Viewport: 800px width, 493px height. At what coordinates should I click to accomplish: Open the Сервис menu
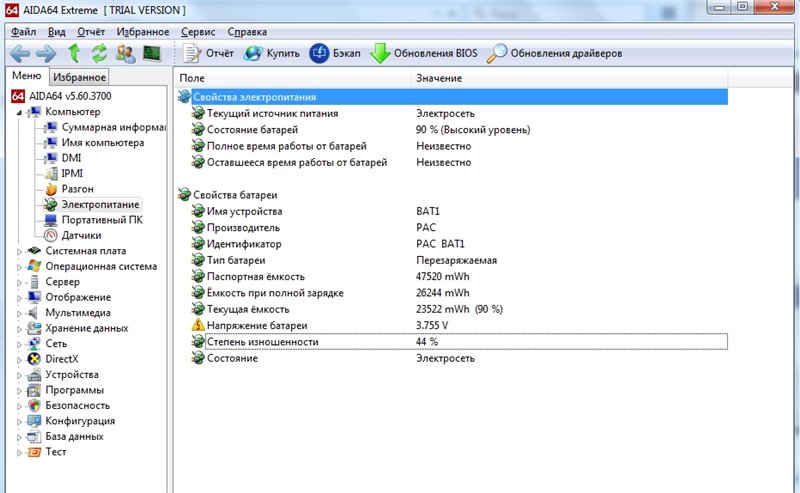pyautogui.click(x=198, y=32)
